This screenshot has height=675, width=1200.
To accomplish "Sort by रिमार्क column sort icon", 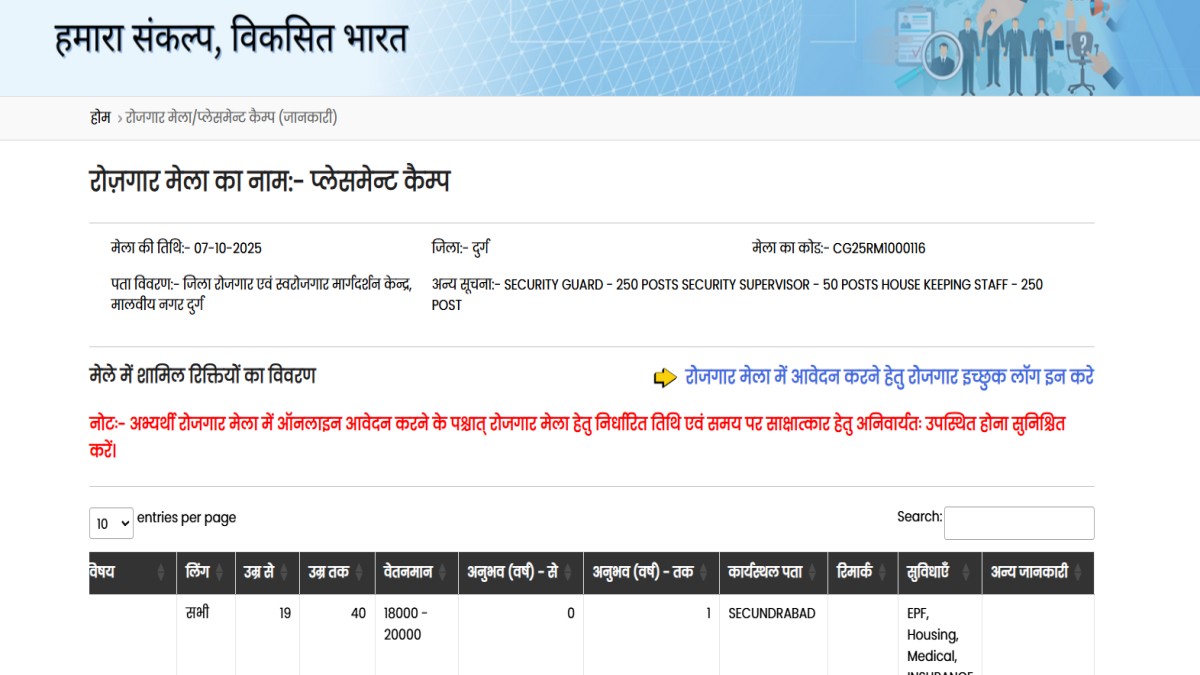I will coord(888,573).
